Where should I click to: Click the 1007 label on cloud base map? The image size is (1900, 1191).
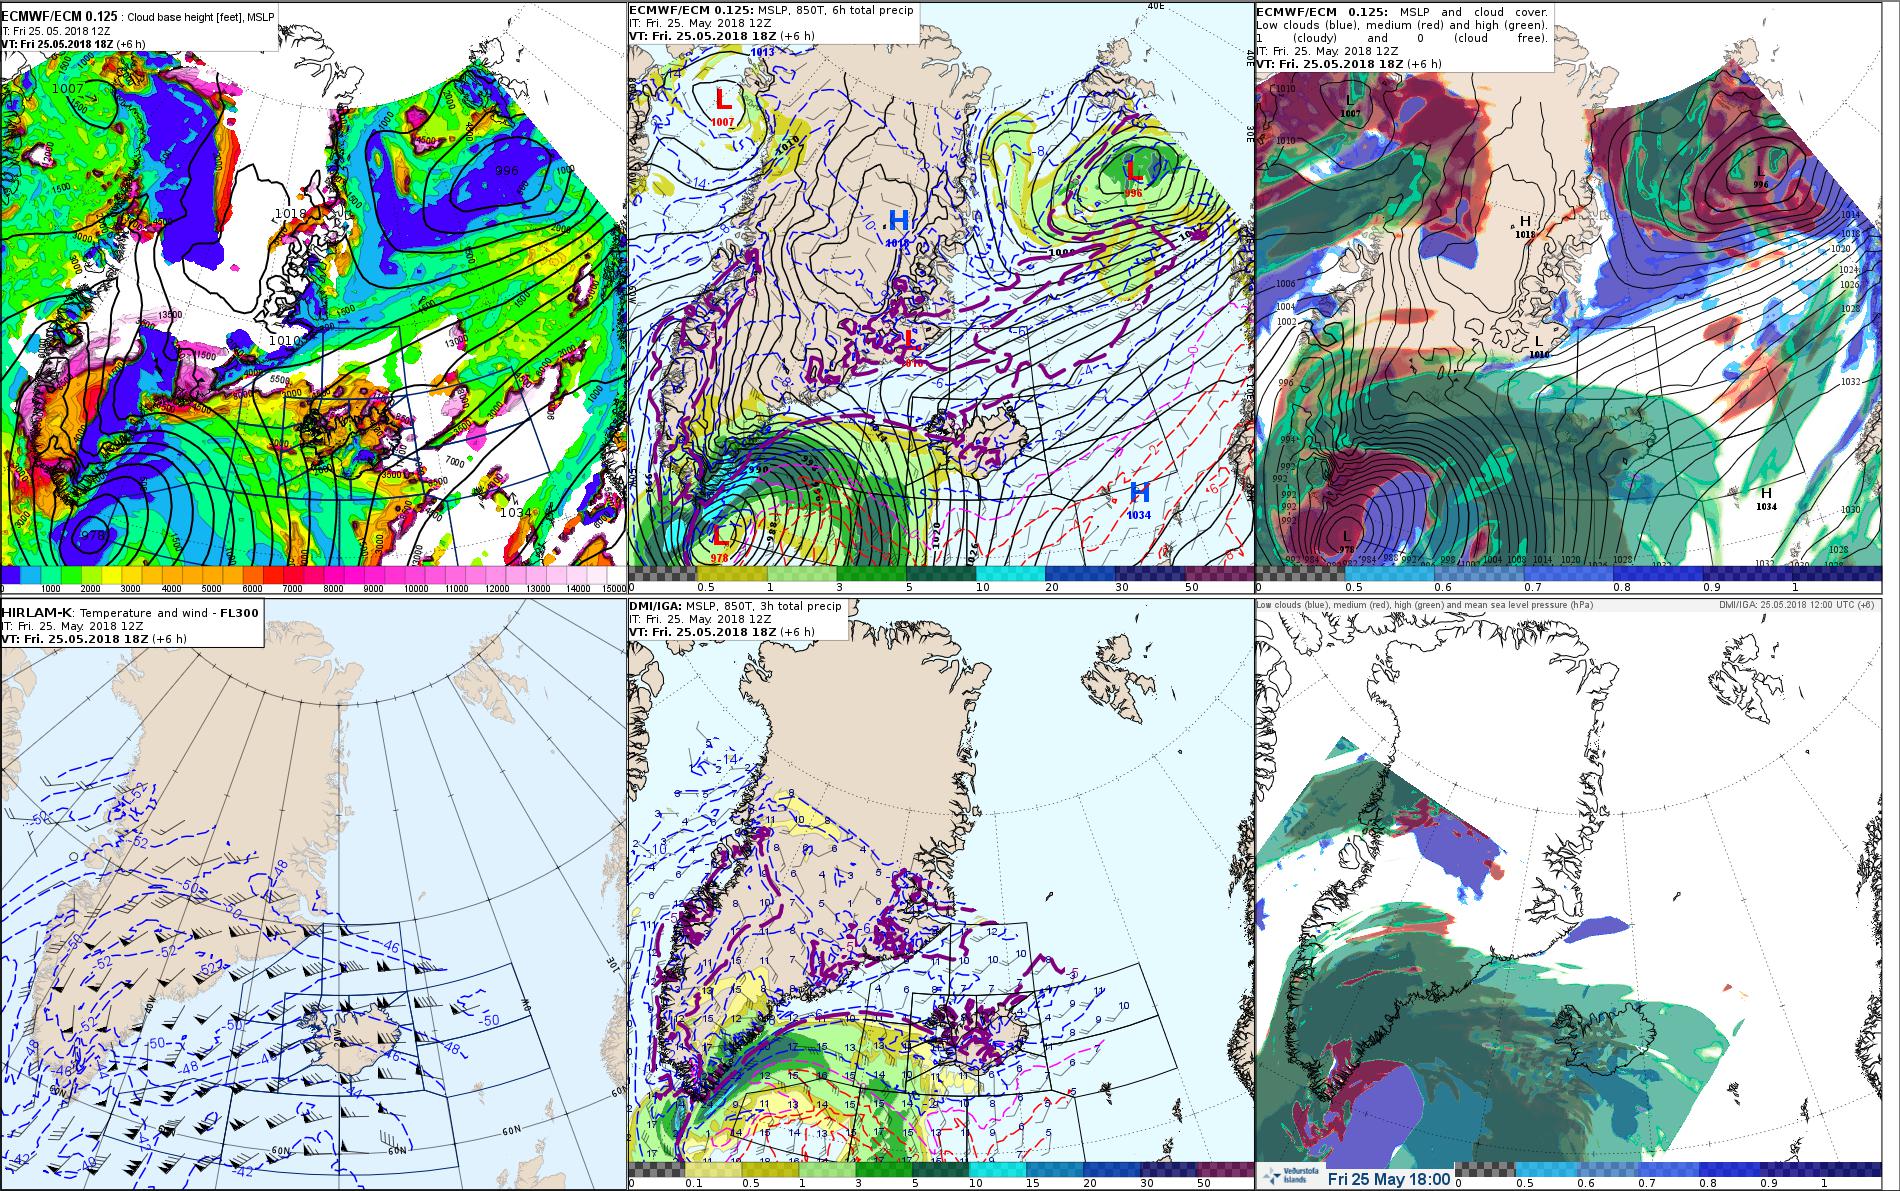(68, 89)
